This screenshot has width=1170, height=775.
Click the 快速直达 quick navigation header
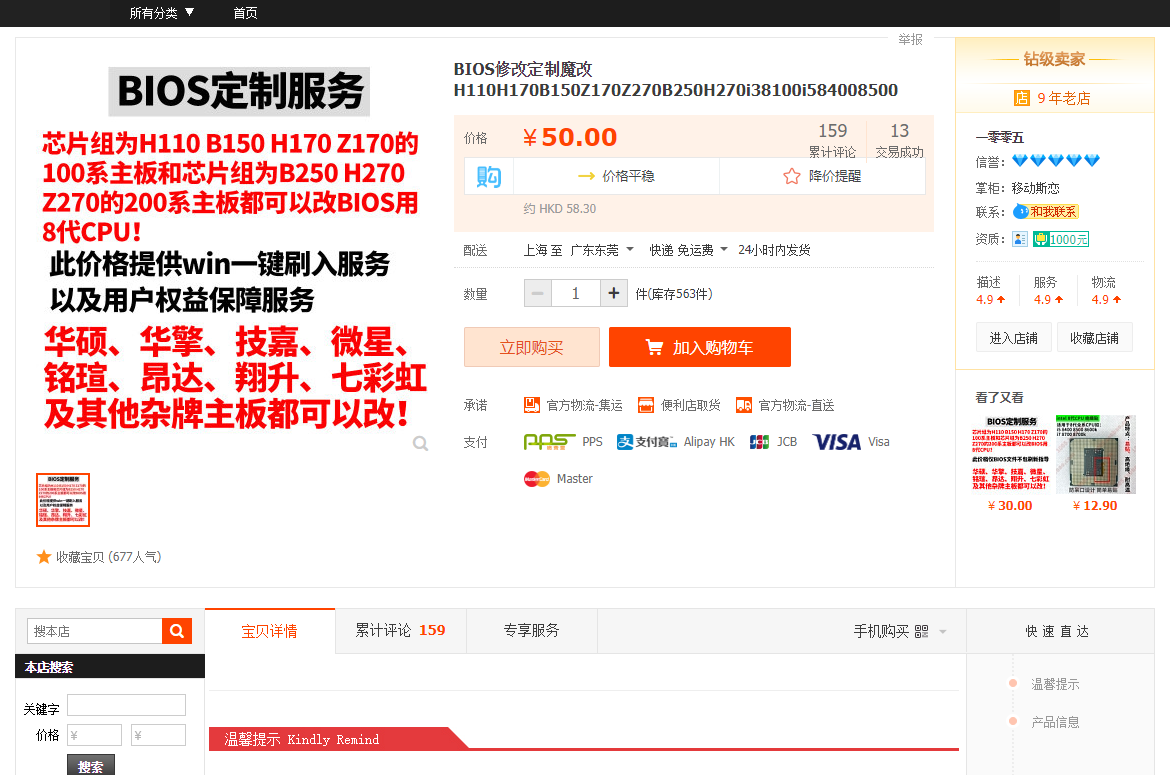click(x=1057, y=631)
